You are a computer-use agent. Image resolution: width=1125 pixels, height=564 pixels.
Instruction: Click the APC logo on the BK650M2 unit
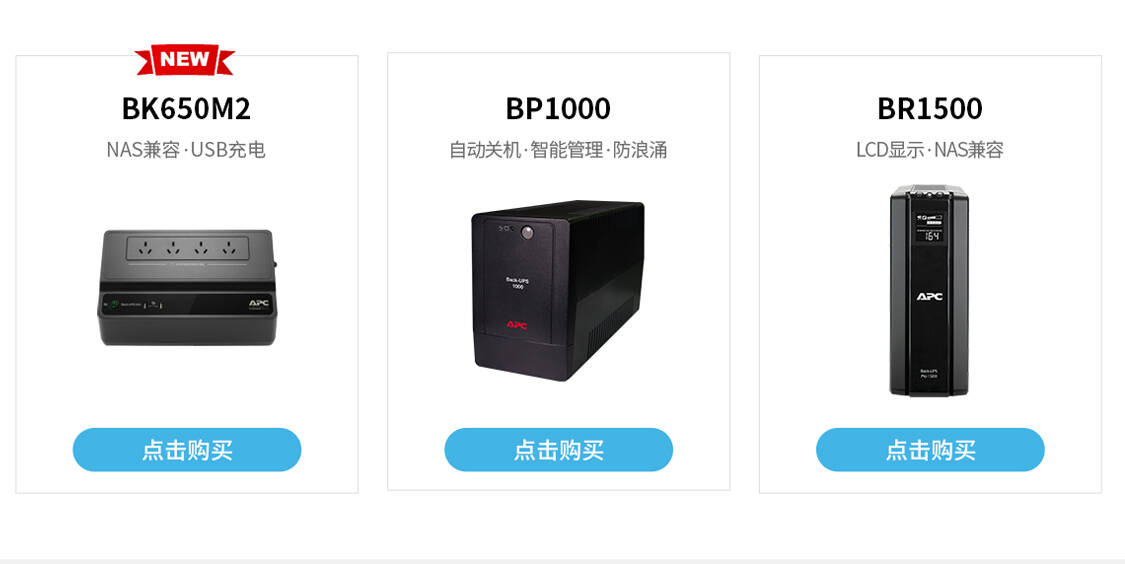(x=260, y=302)
